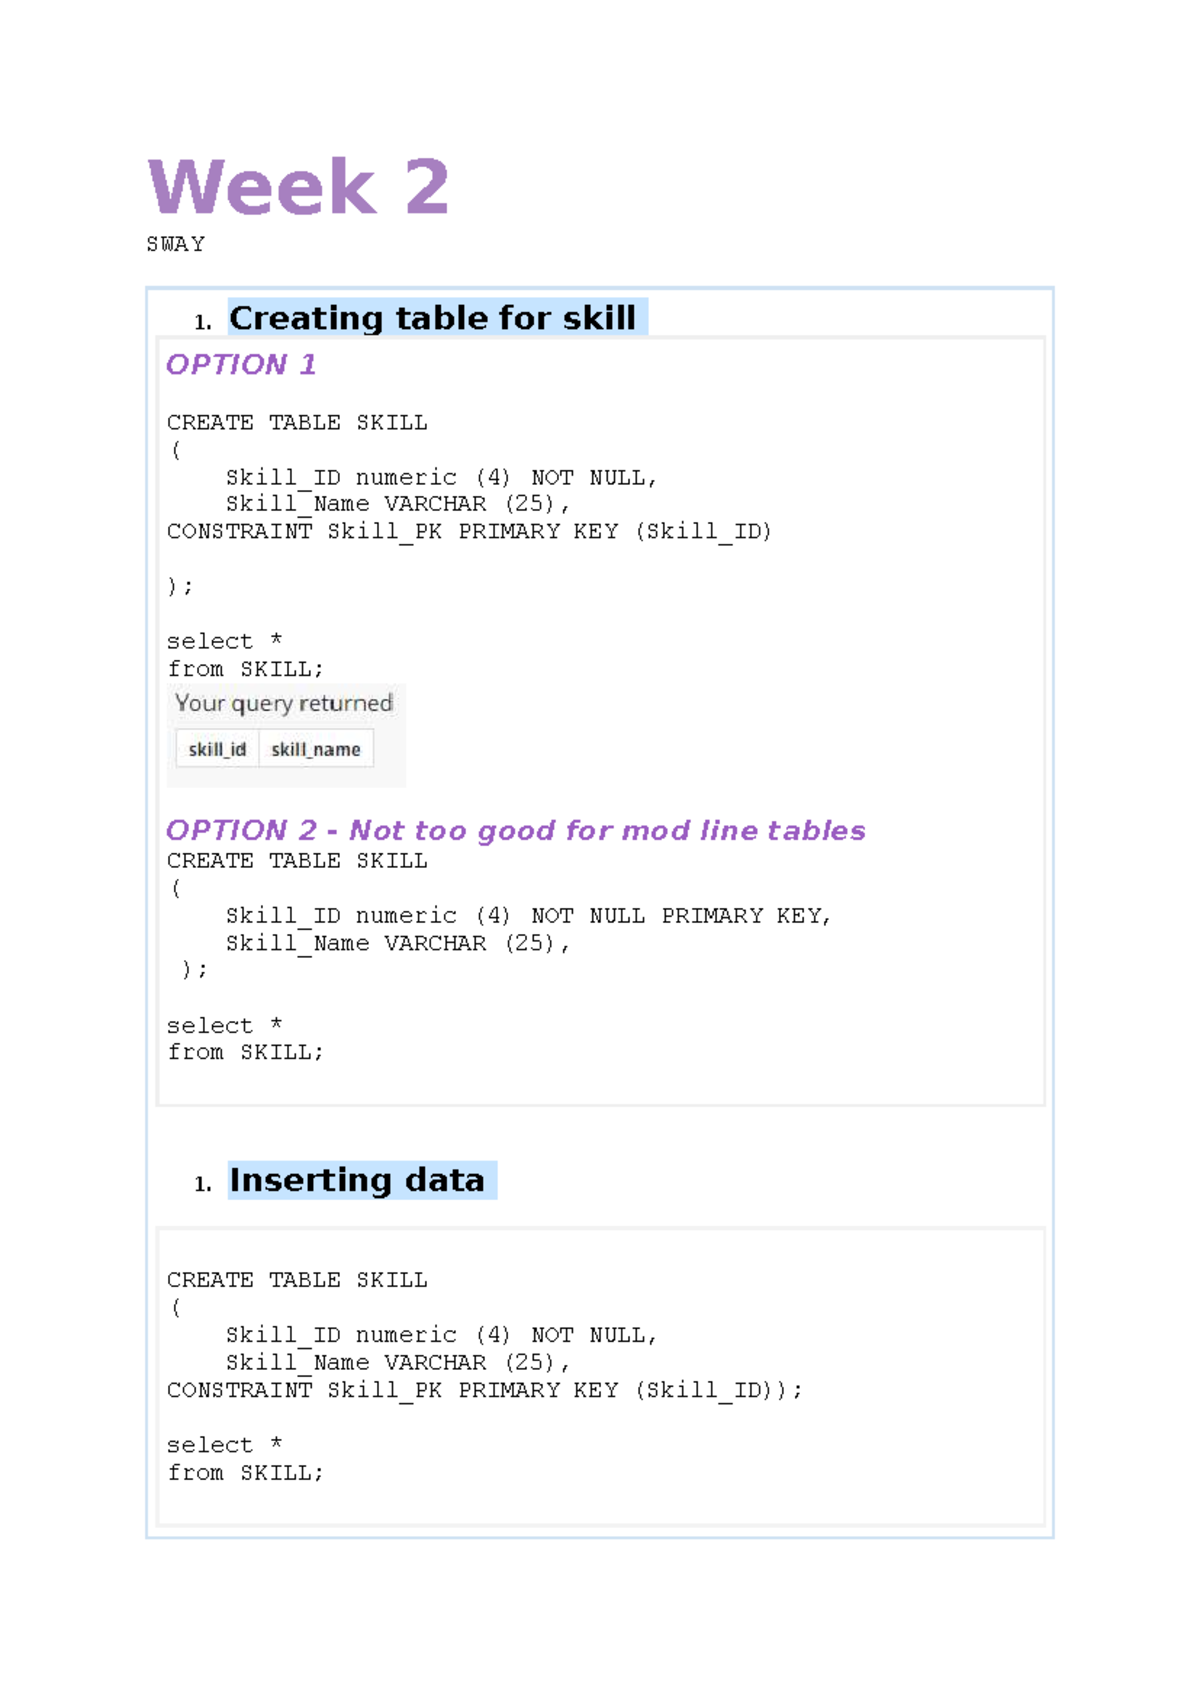Click the "Inserting data" heading
The width and height of the screenshot is (1200, 1696).
coord(357,1180)
